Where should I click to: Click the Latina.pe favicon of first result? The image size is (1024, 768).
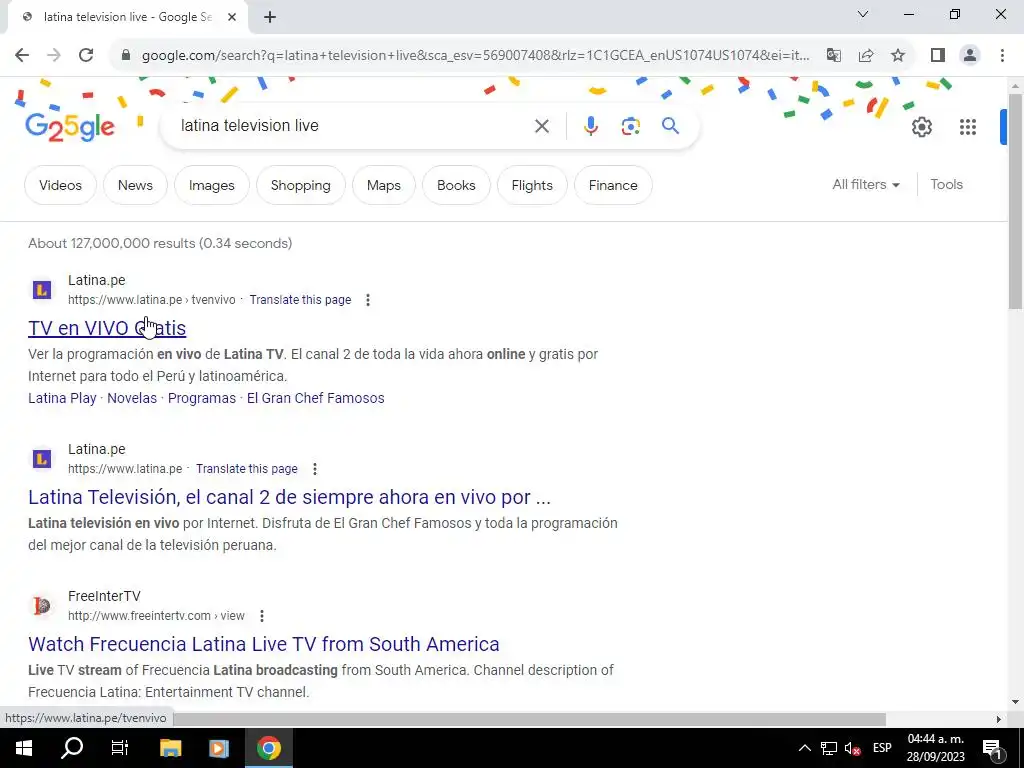(x=42, y=289)
